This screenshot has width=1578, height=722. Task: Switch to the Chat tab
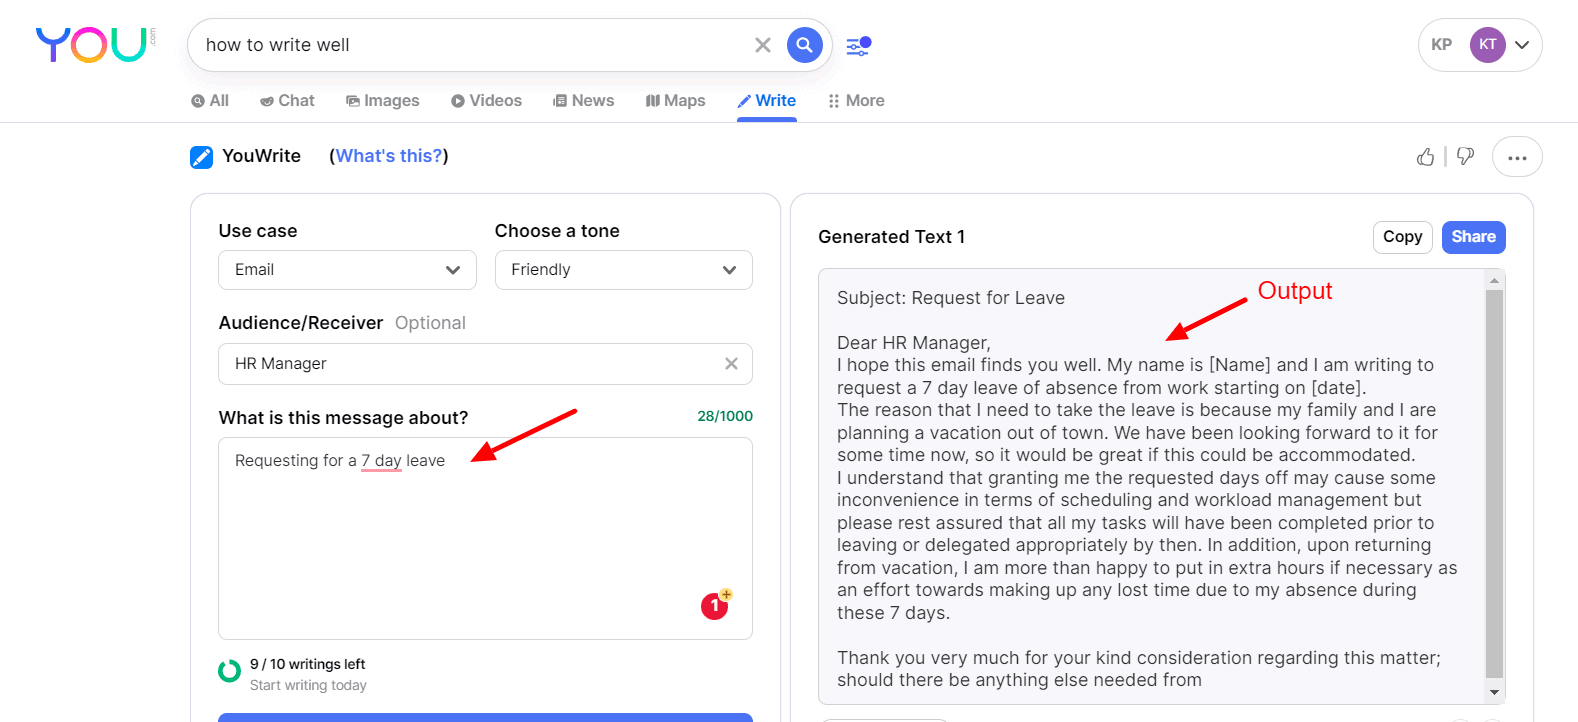[x=287, y=101]
